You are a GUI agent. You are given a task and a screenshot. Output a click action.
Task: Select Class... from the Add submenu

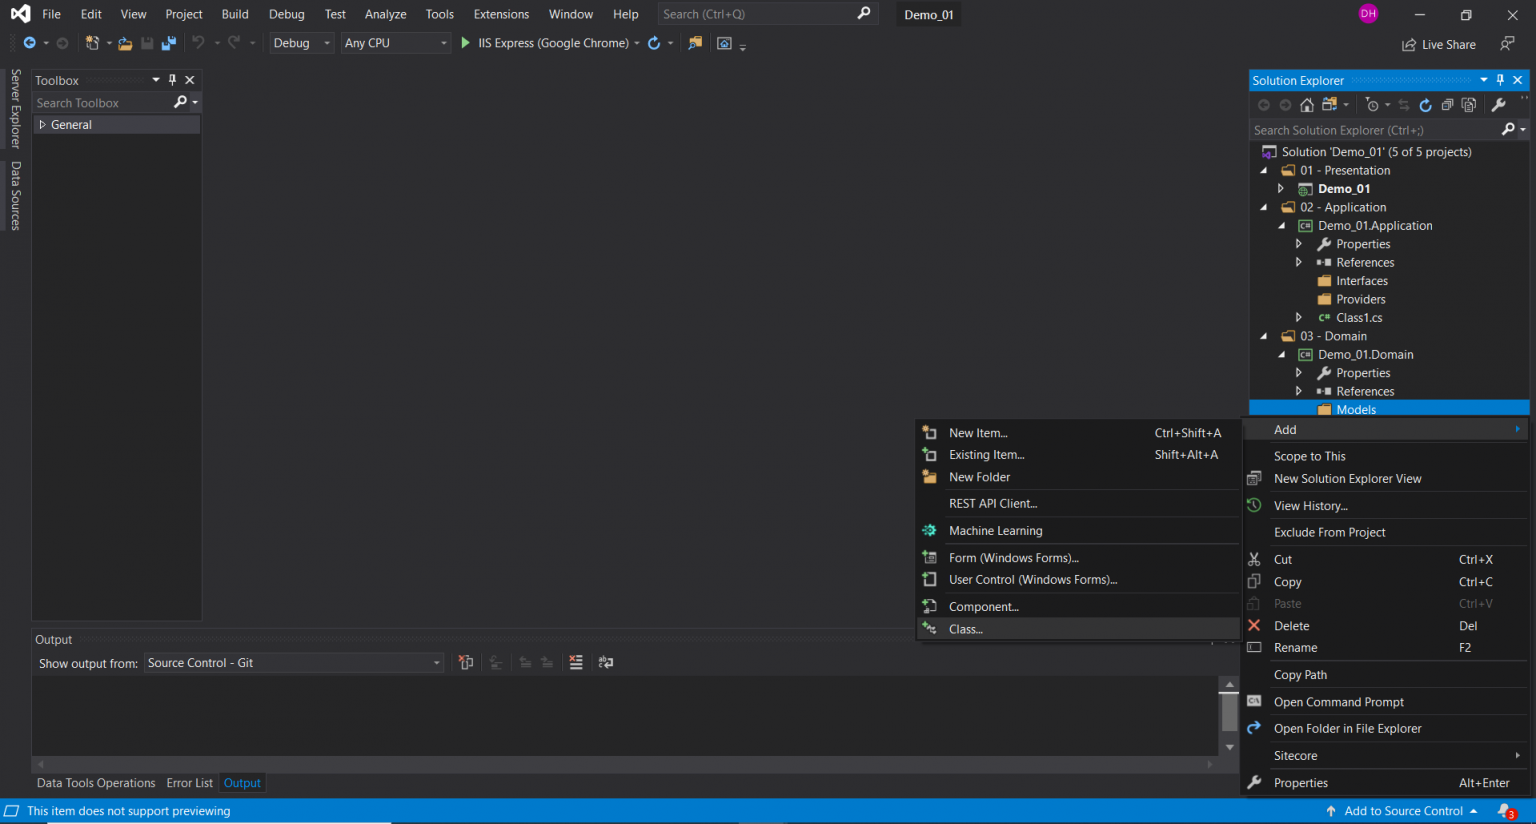pyautogui.click(x=965, y=629)
